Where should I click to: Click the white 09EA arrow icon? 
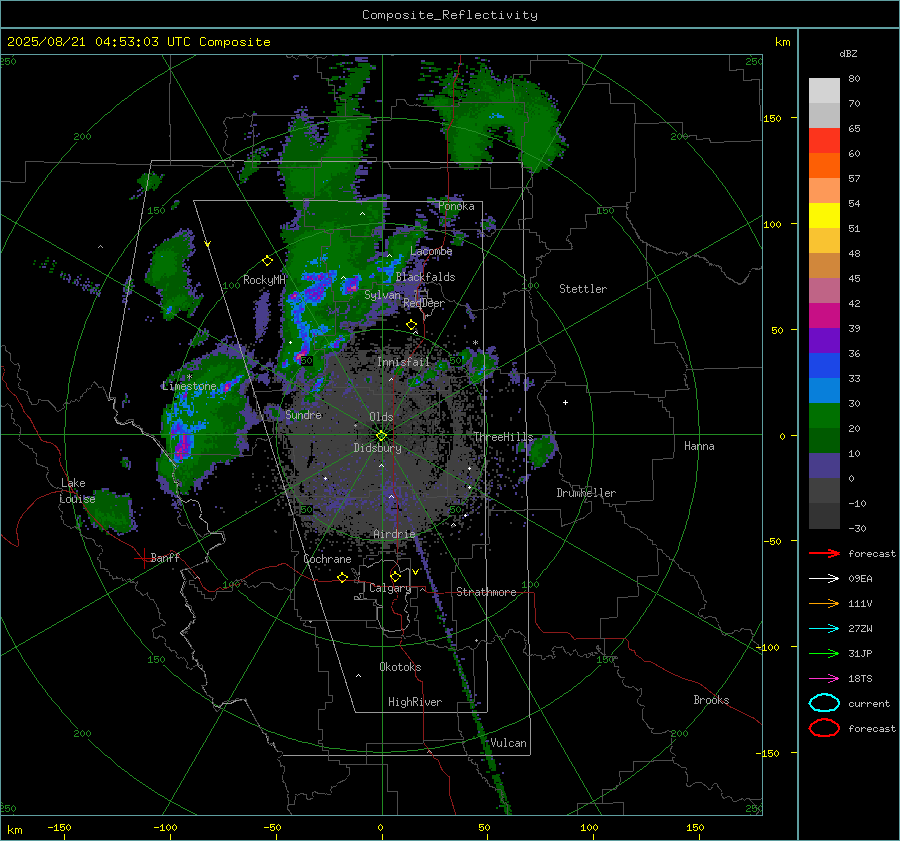(824, 579)
